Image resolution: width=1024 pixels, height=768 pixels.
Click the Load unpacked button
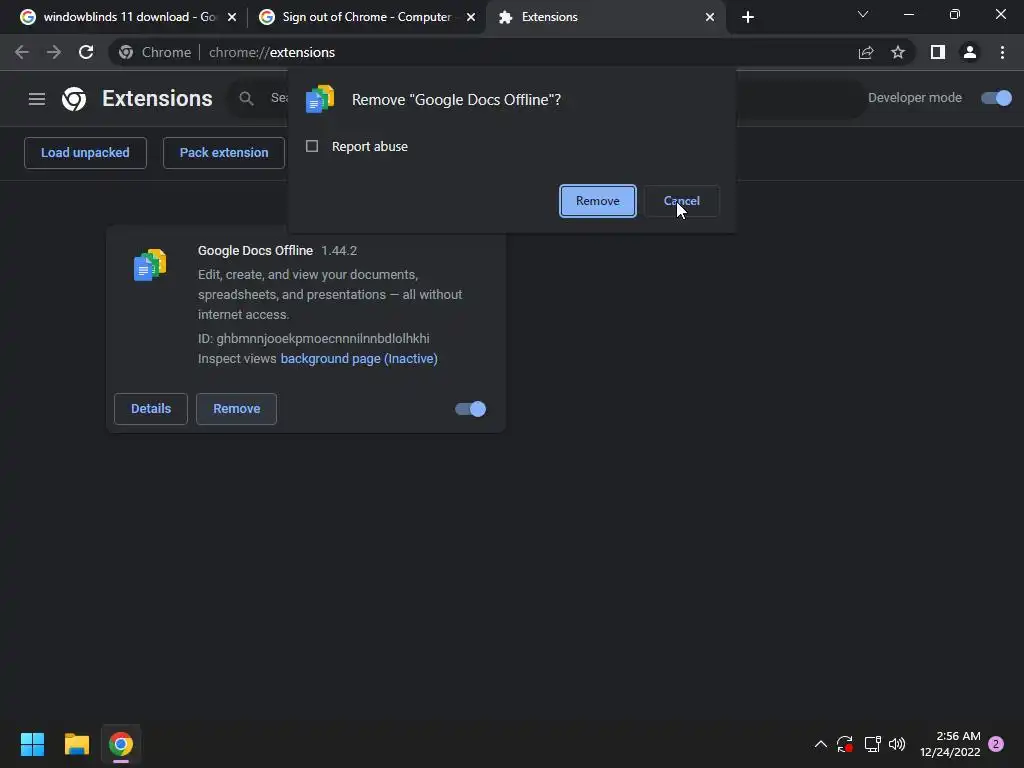tap(85, 153)
